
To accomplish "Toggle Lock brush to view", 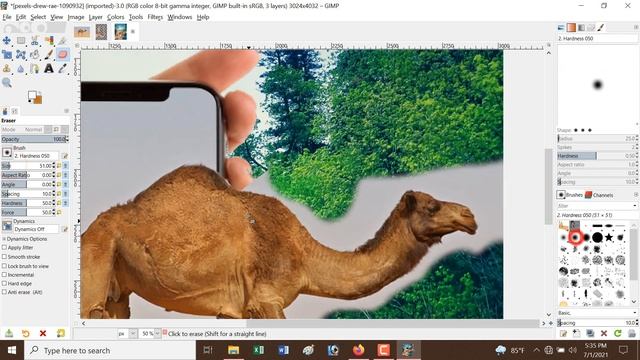I will tap(4, 266).
